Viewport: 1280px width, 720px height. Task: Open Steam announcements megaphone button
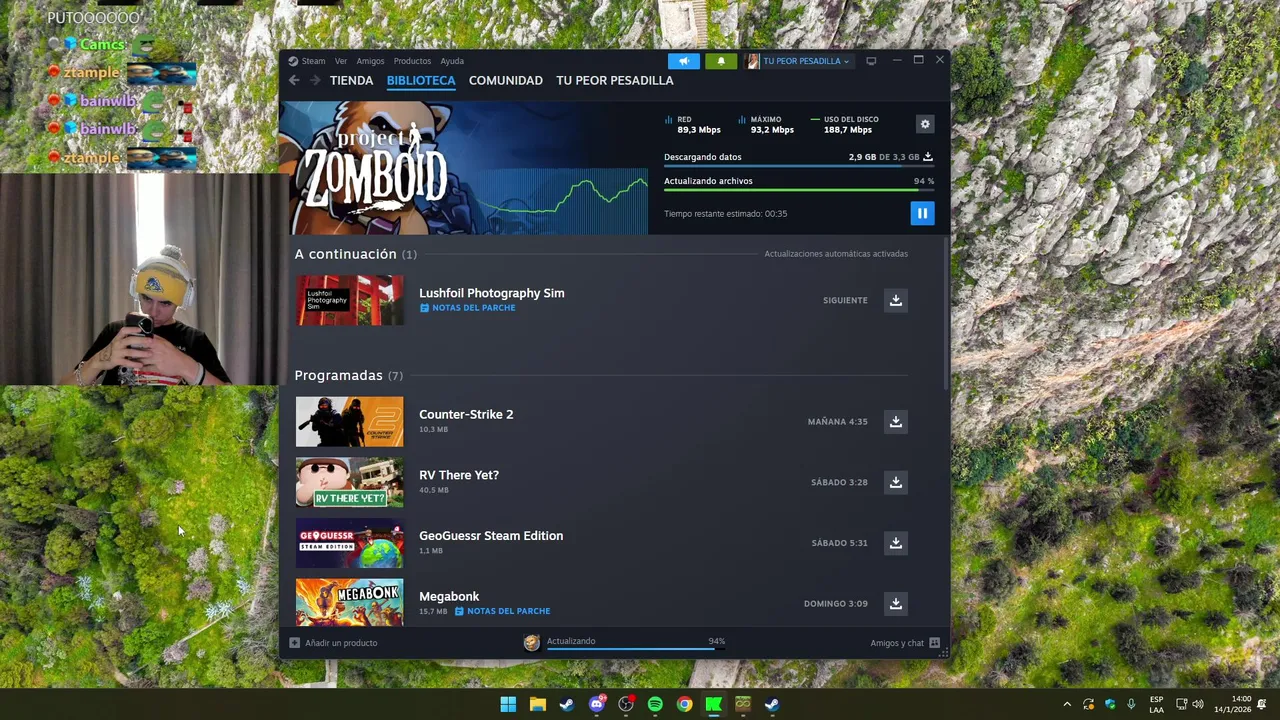tap(684, 61)
